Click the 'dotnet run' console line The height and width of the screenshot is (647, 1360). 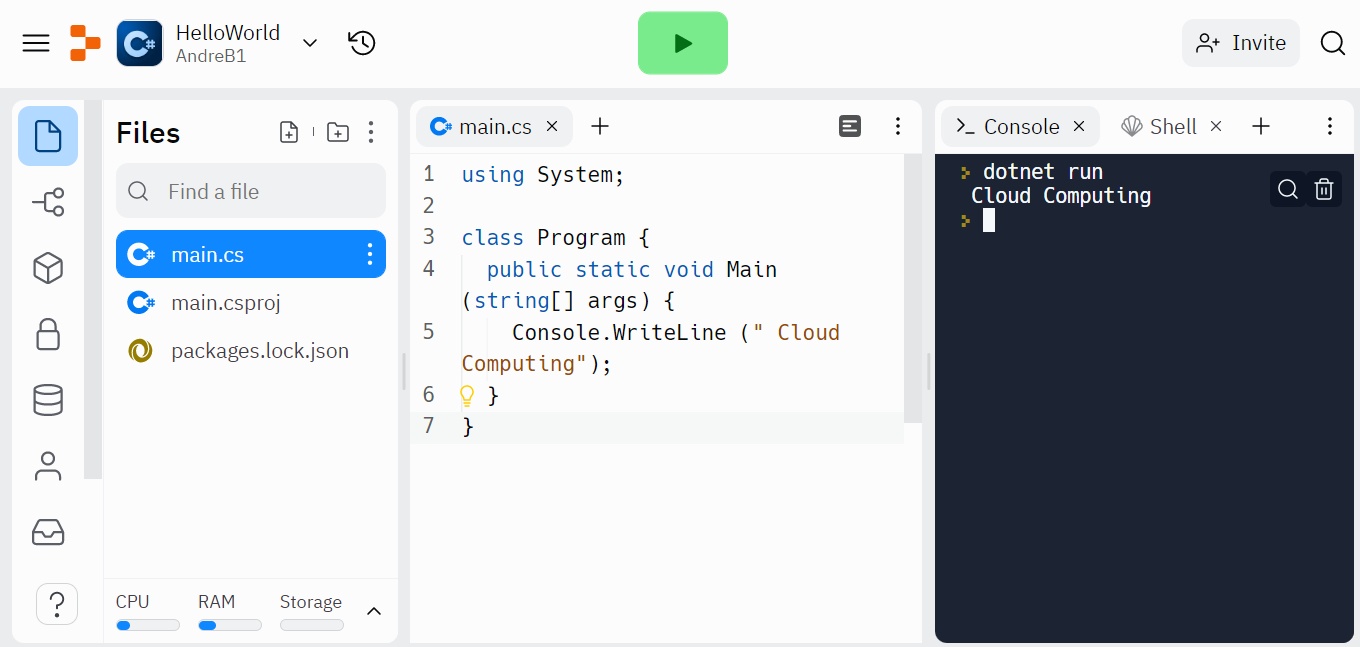(1043, 172)
